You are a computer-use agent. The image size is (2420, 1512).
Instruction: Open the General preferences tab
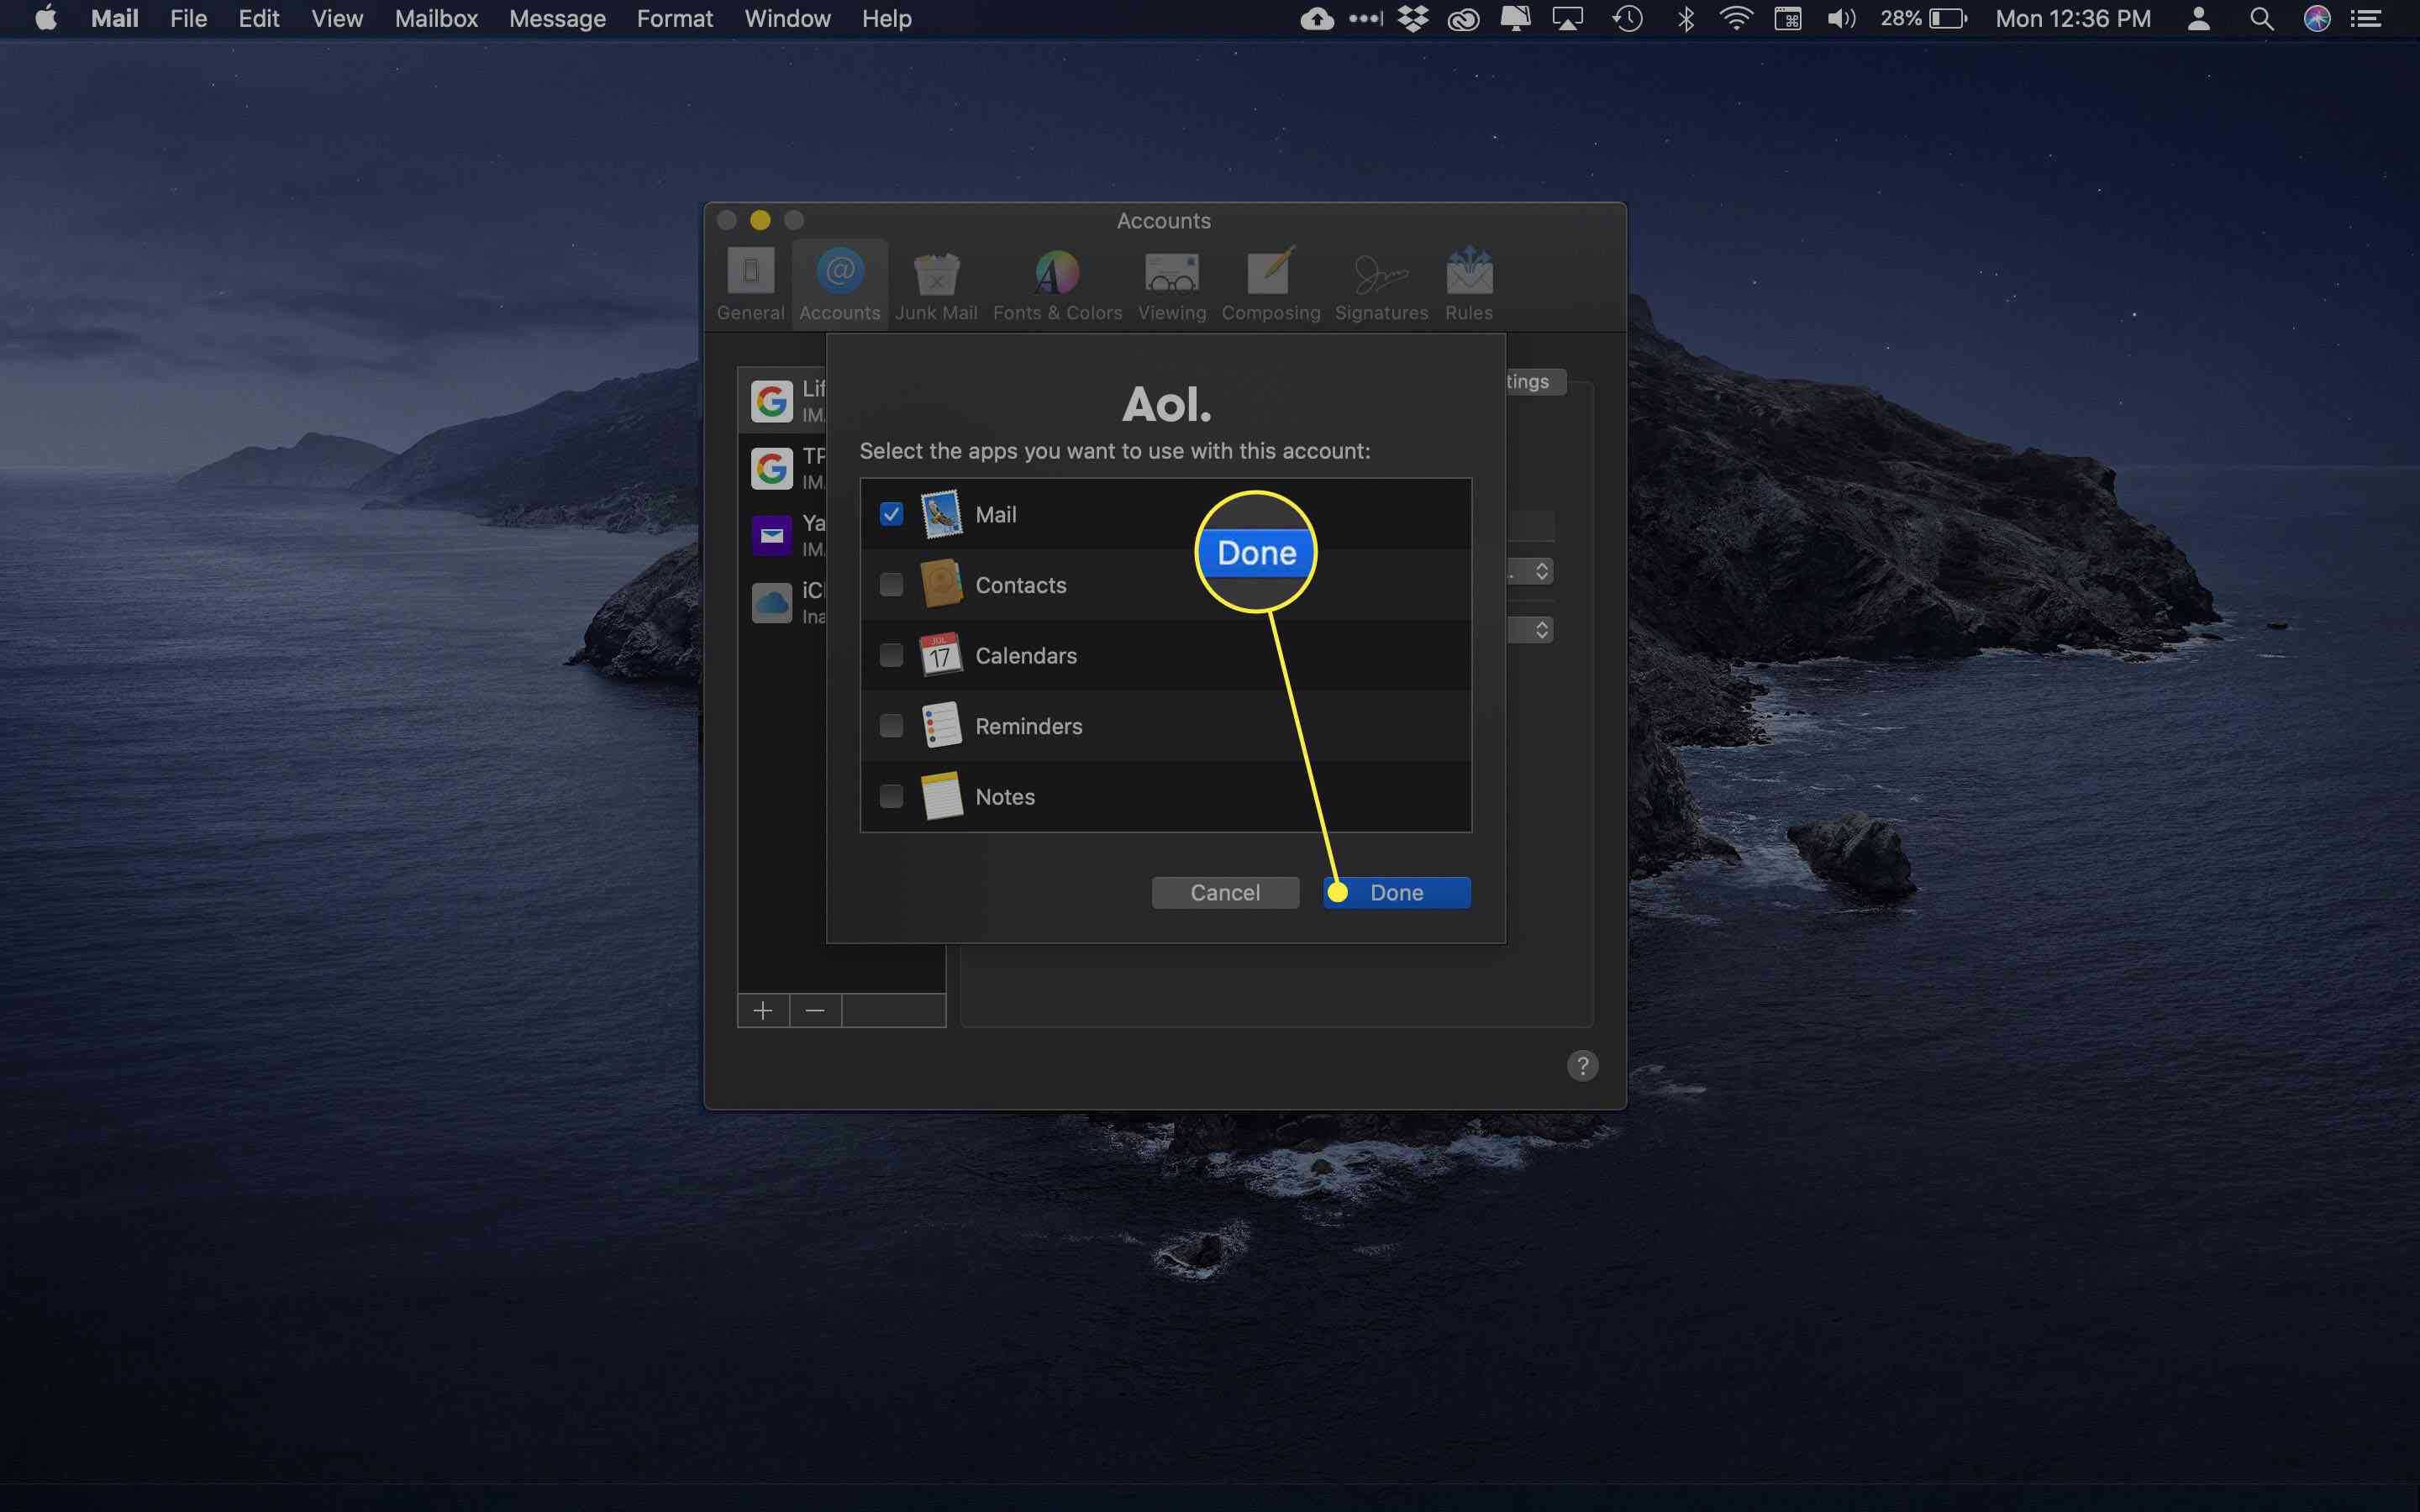point(750,284)
